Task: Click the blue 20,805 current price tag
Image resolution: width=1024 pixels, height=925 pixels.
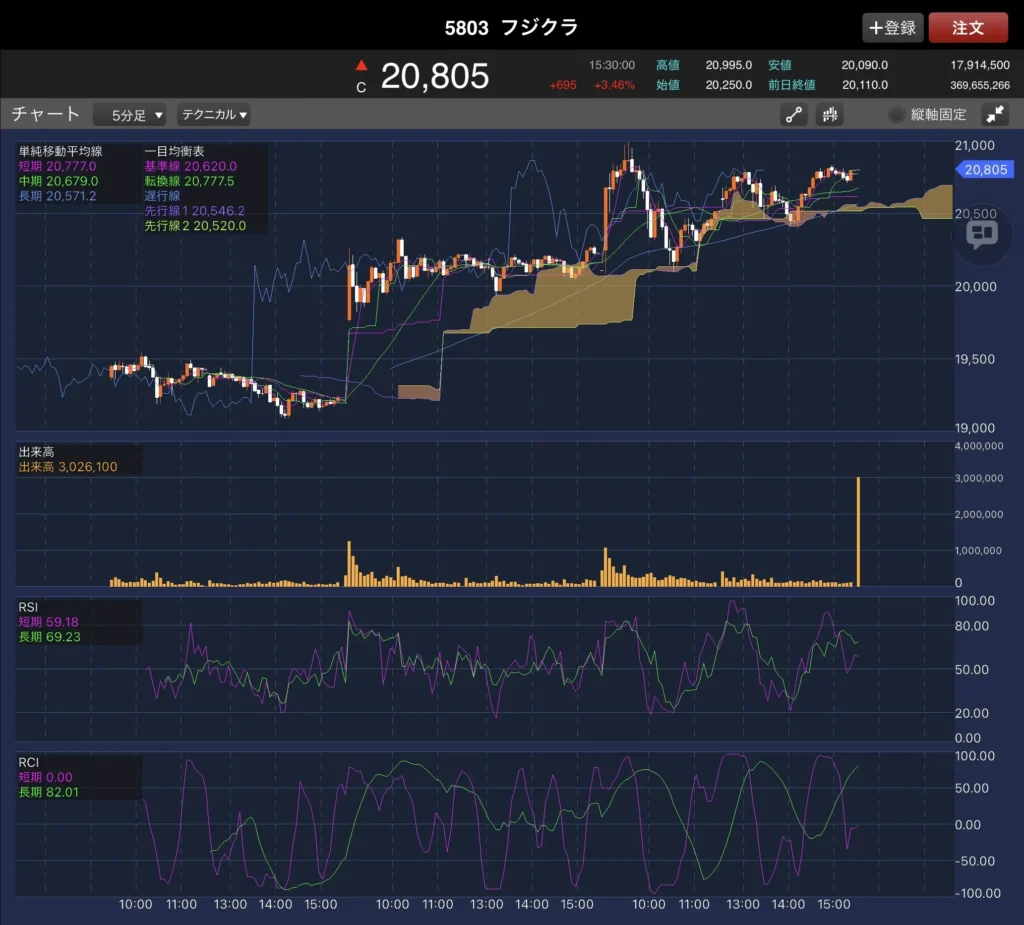Action: [x=987, y=170]
